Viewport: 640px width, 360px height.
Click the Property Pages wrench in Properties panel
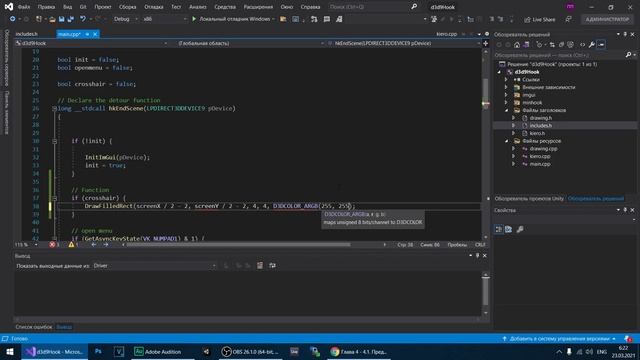(520, 229)
